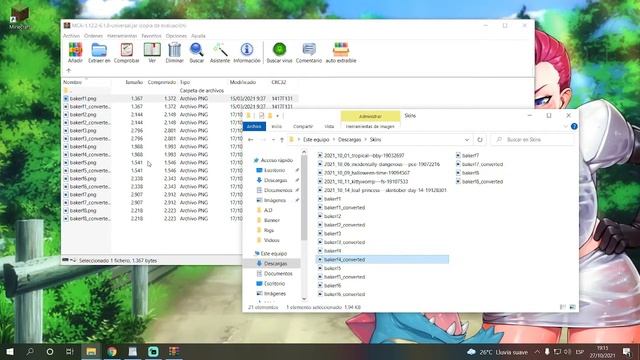
Task: Click the Extraer en toolbar icon
Action: click(99, 53)
